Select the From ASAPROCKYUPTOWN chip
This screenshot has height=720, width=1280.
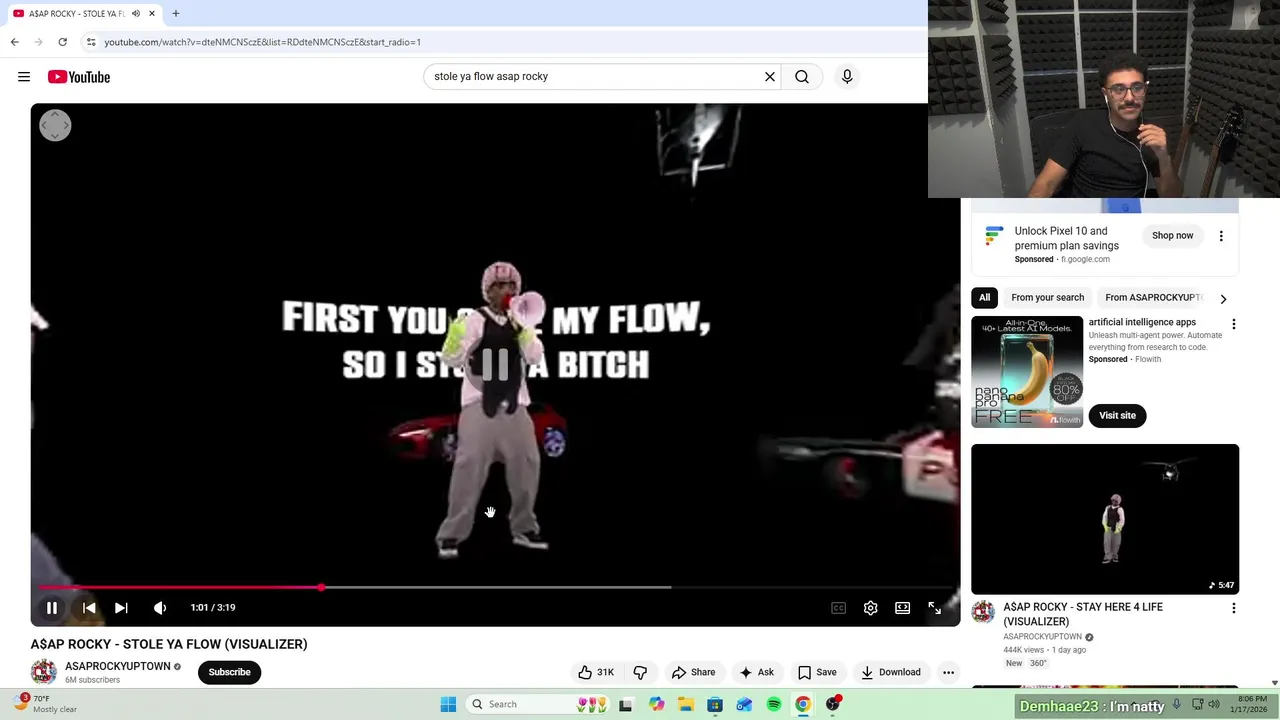click(1153, 297)
